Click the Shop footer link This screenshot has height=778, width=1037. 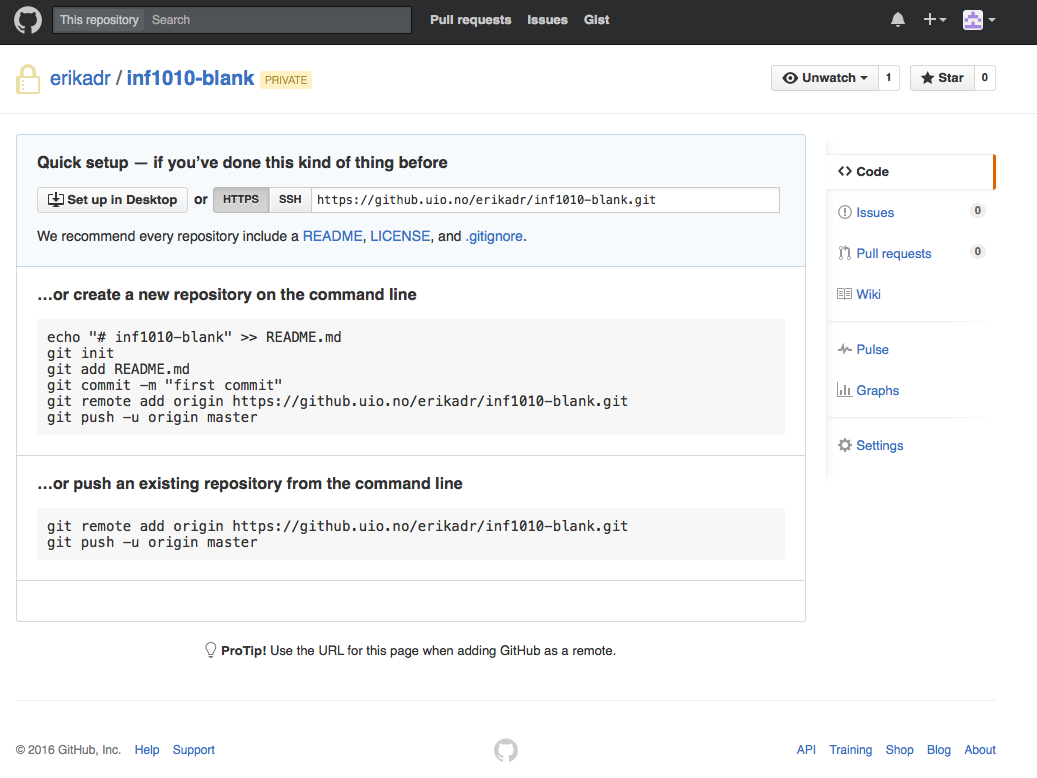[x=899, y=750]
